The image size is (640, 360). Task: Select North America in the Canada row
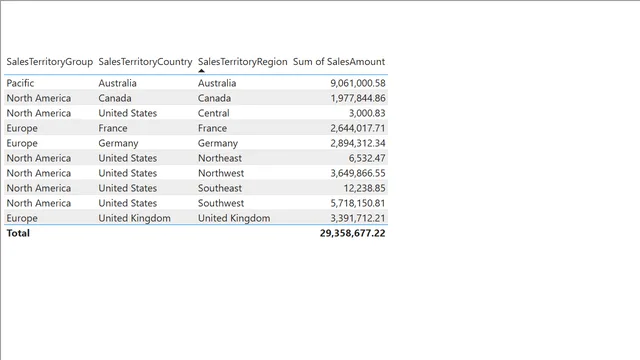point(39,98)
